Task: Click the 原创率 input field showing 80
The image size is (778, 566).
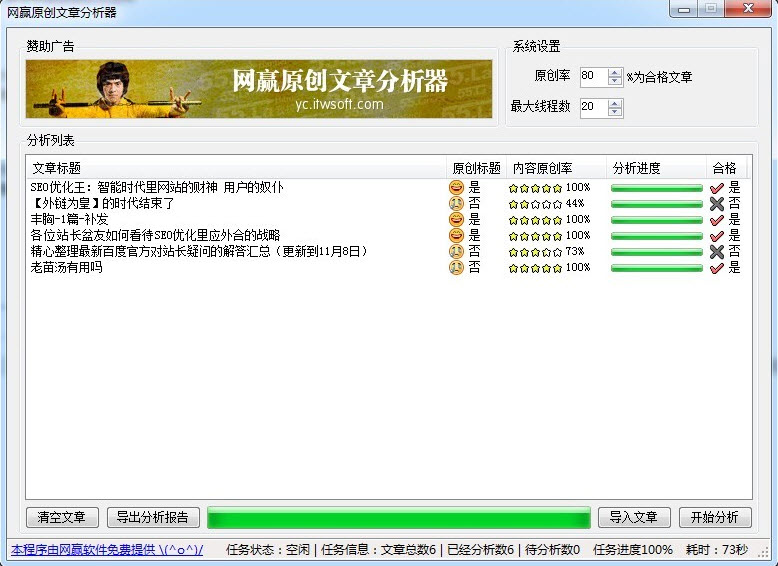Action: pos(594,76)
